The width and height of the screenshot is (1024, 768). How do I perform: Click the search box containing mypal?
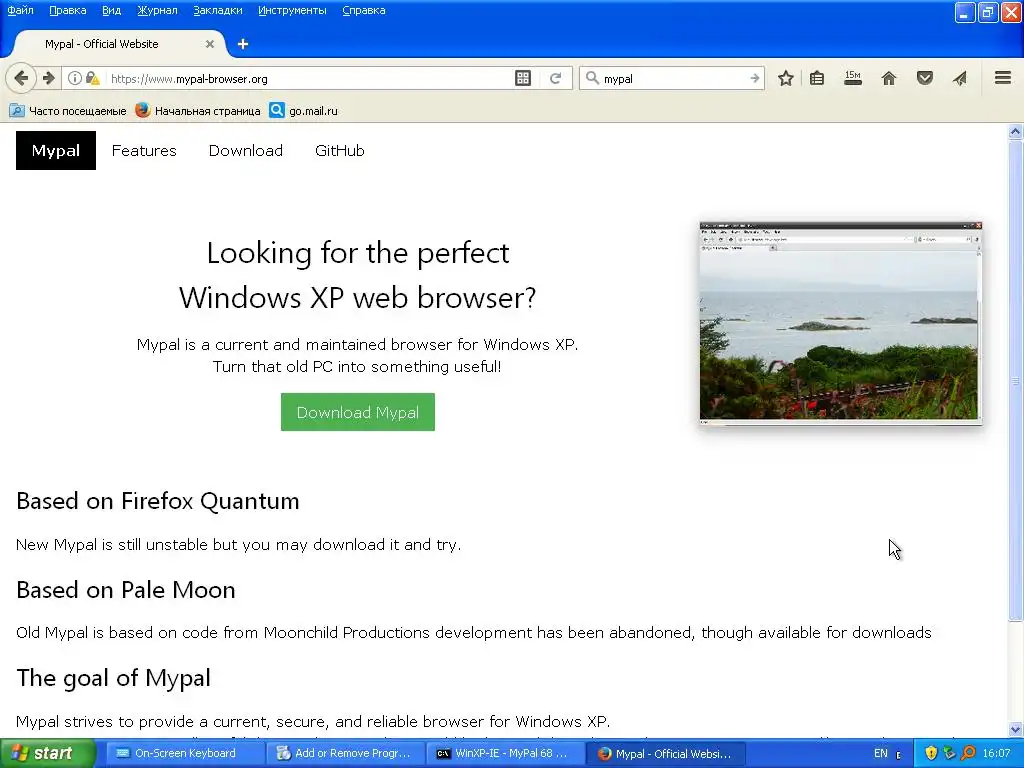(673, 78)
